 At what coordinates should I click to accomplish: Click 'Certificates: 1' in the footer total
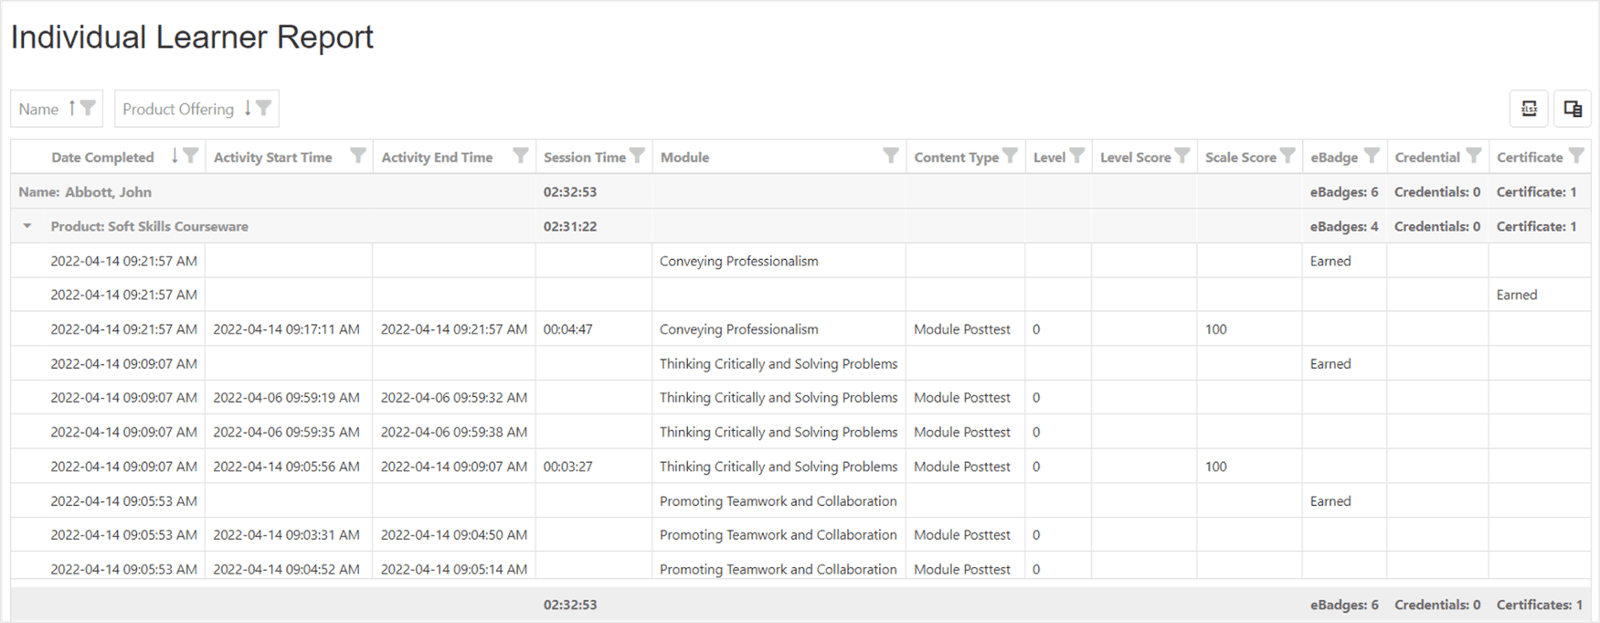pyautogui.click(x=1539, y=605)
